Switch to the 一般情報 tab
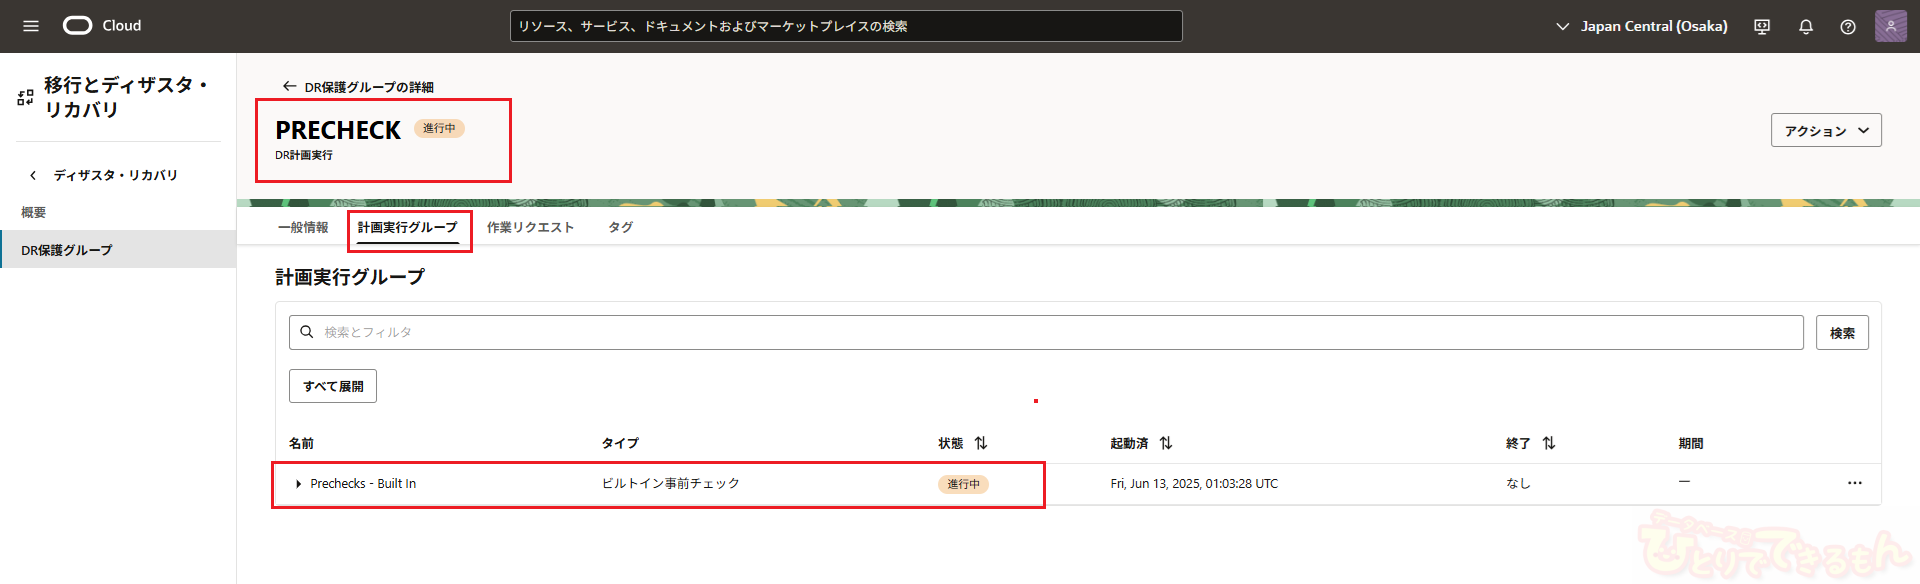Viewport: 1920px width, 584px height. pyautogui.click(x=303, y=228)
